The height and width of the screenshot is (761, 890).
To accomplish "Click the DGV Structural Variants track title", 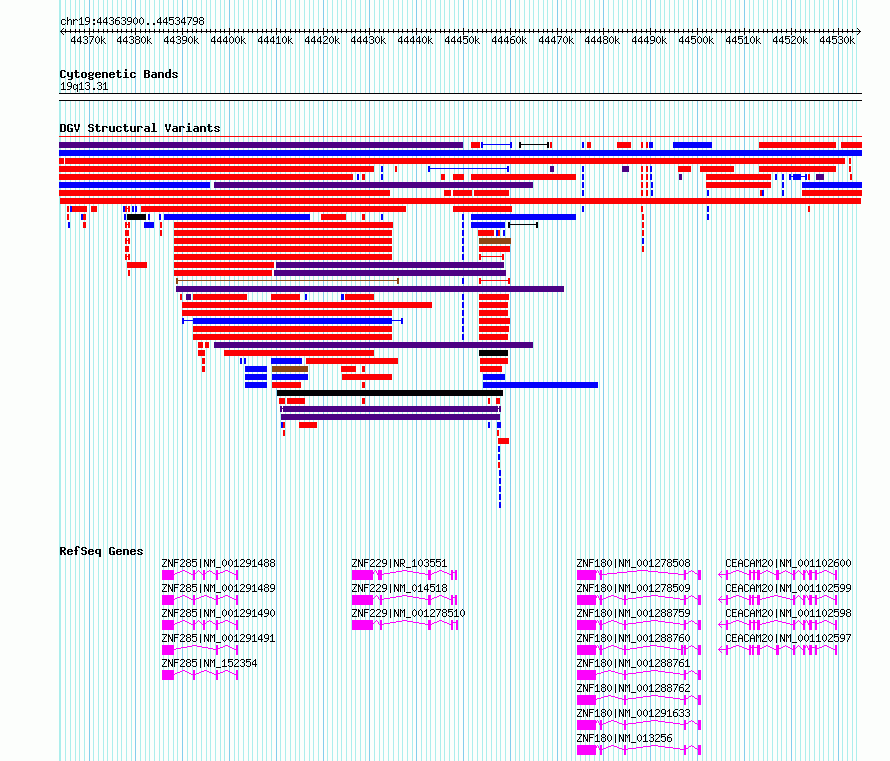I will 140,128.
